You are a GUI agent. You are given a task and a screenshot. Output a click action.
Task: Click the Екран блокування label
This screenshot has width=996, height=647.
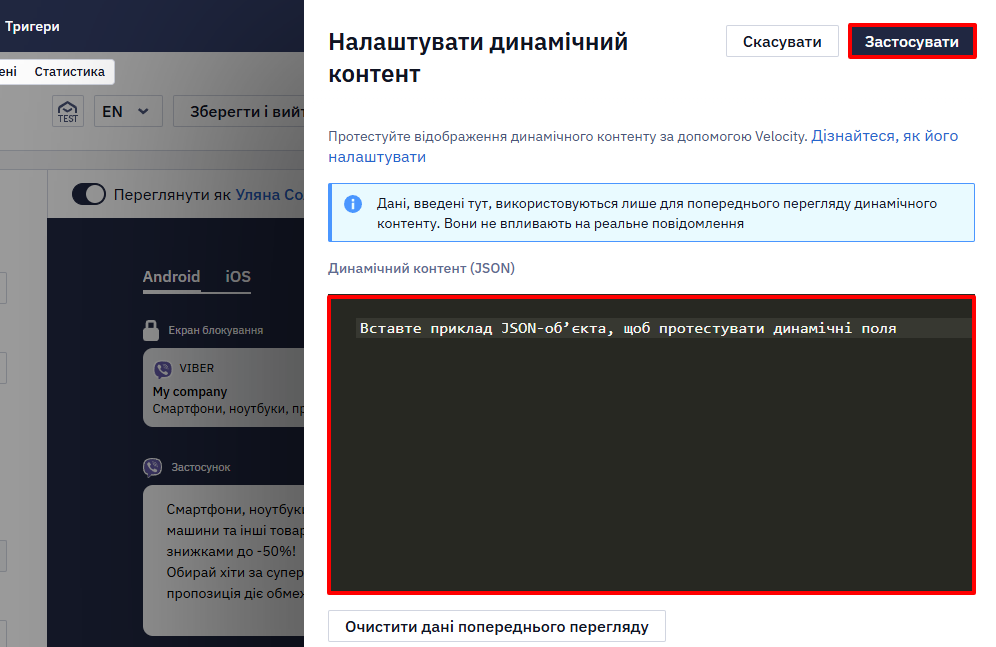(215, 330)
